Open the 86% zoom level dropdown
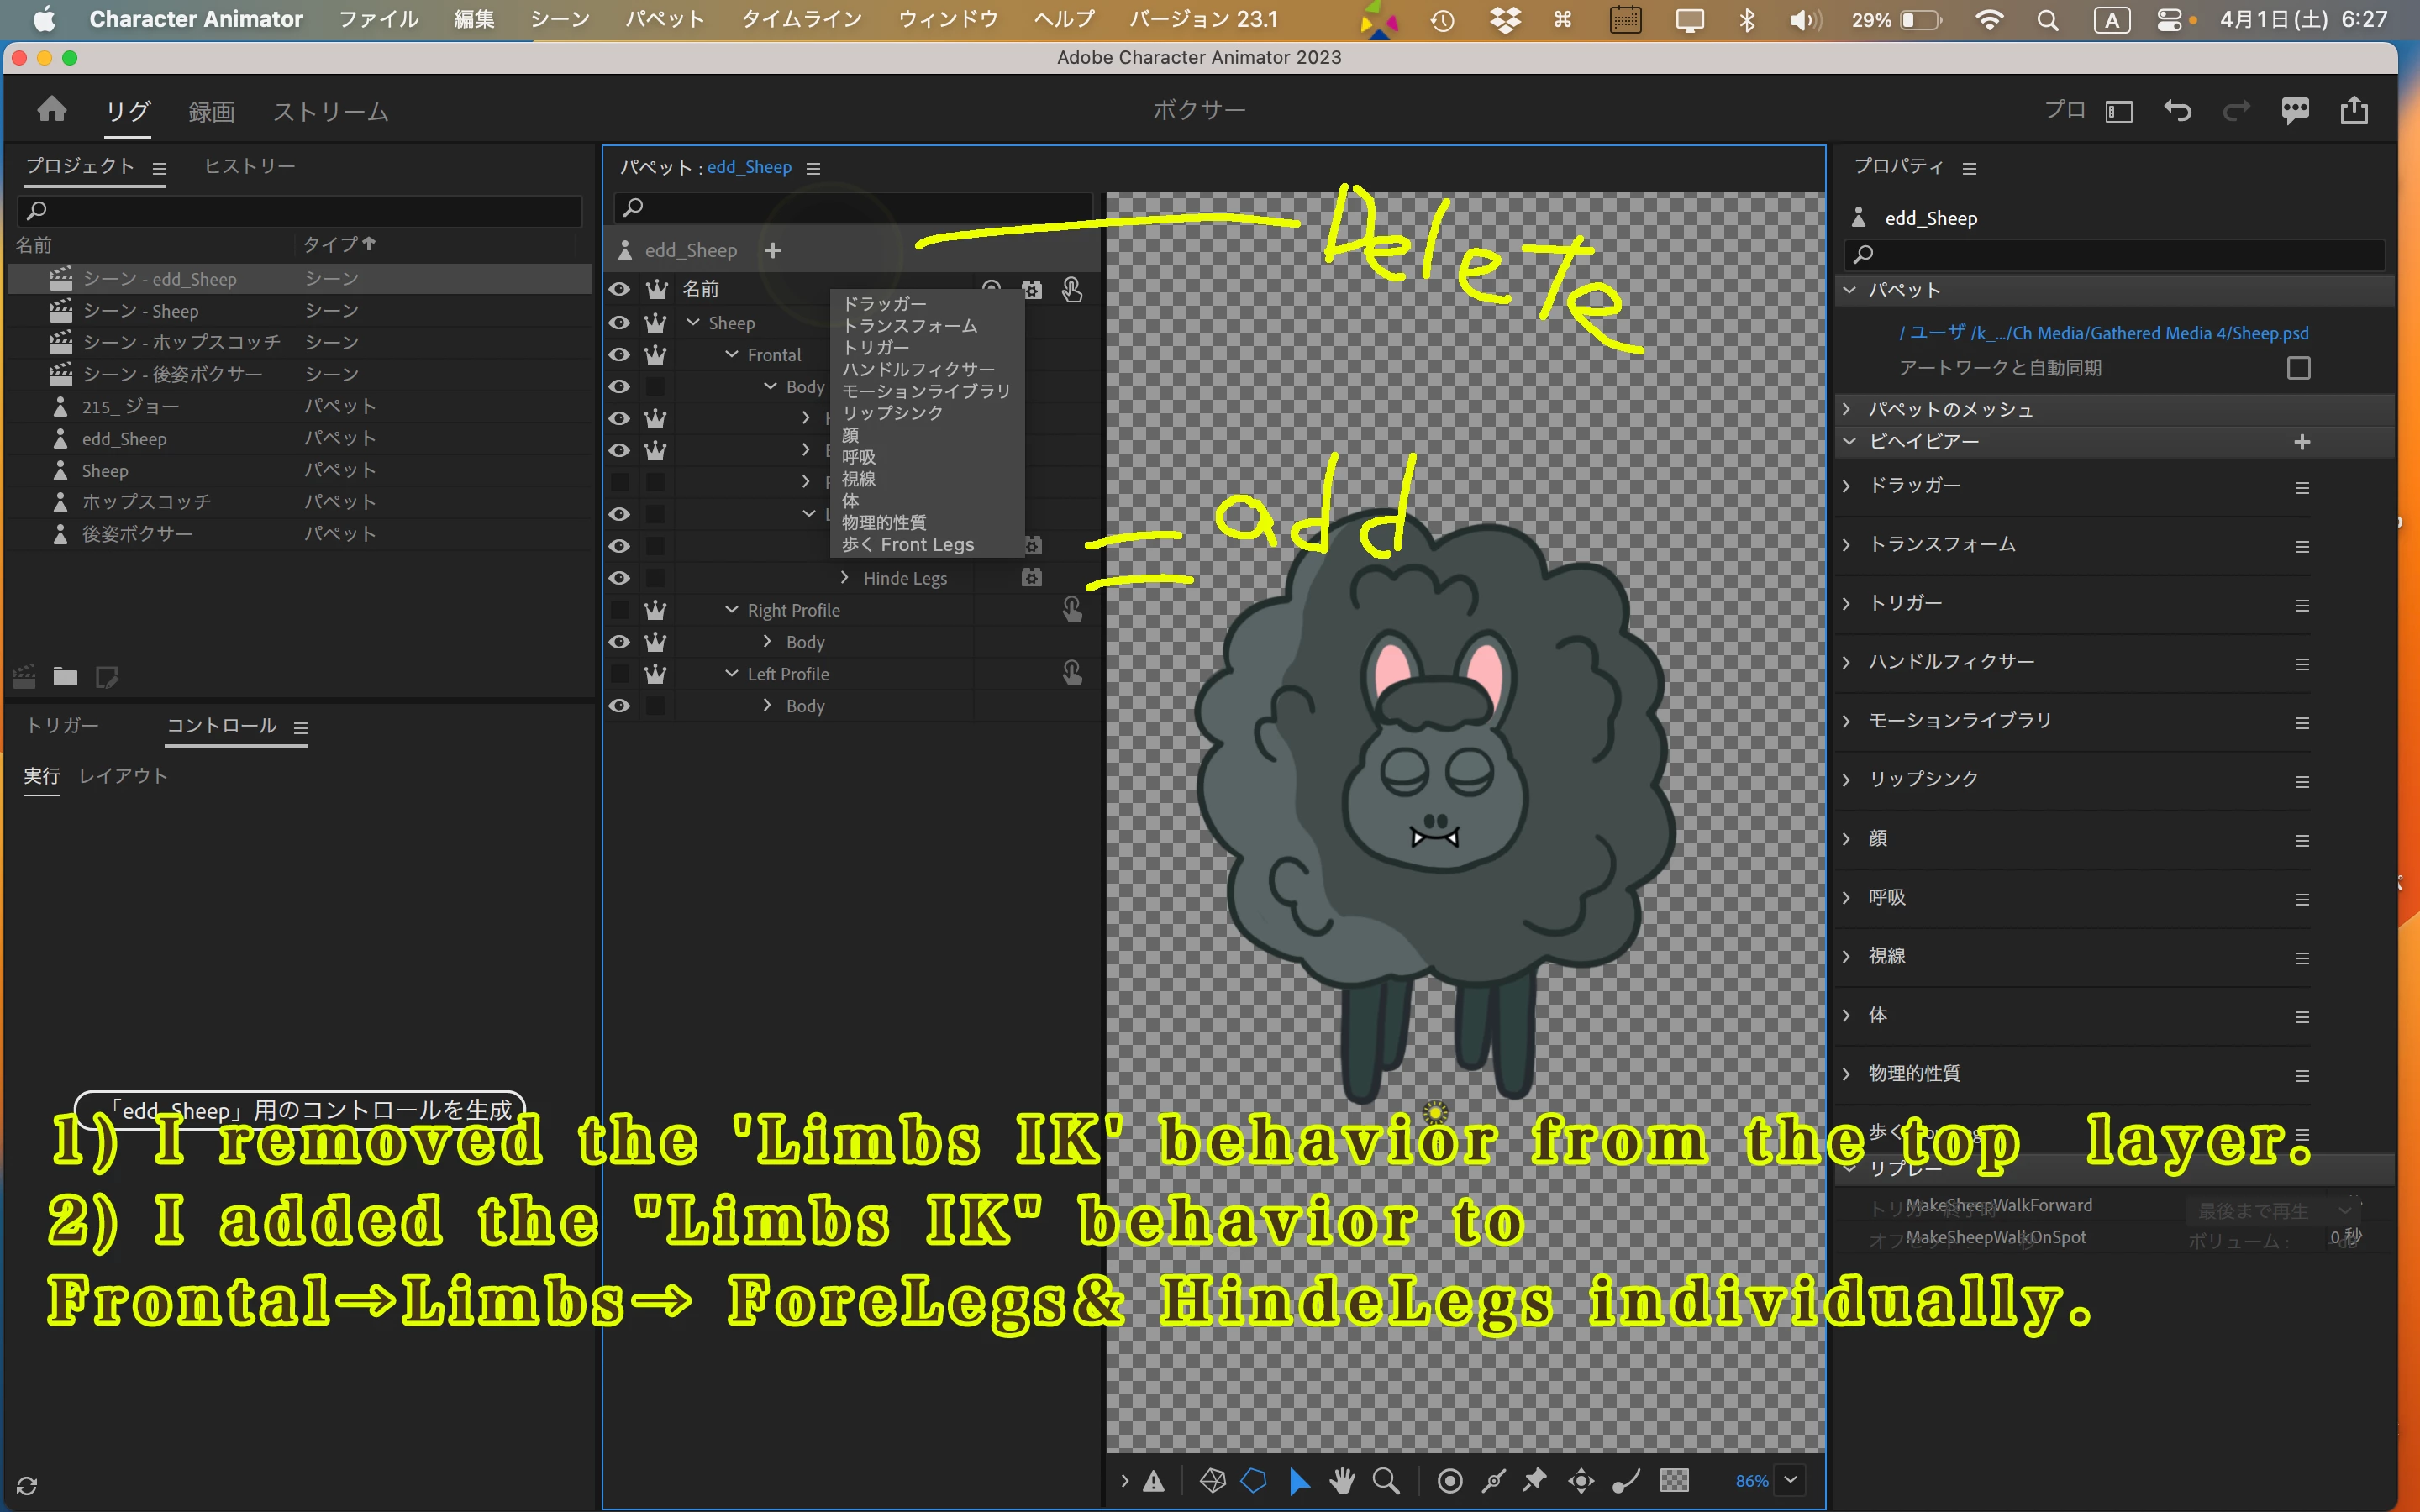The image size is (2420, 1512). [x=1790, y=1480]
